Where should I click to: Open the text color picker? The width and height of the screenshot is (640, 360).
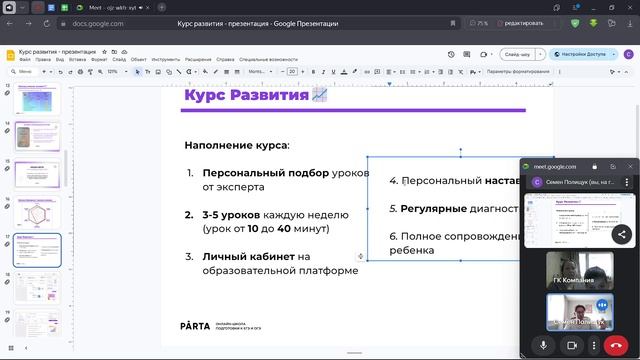344,72
